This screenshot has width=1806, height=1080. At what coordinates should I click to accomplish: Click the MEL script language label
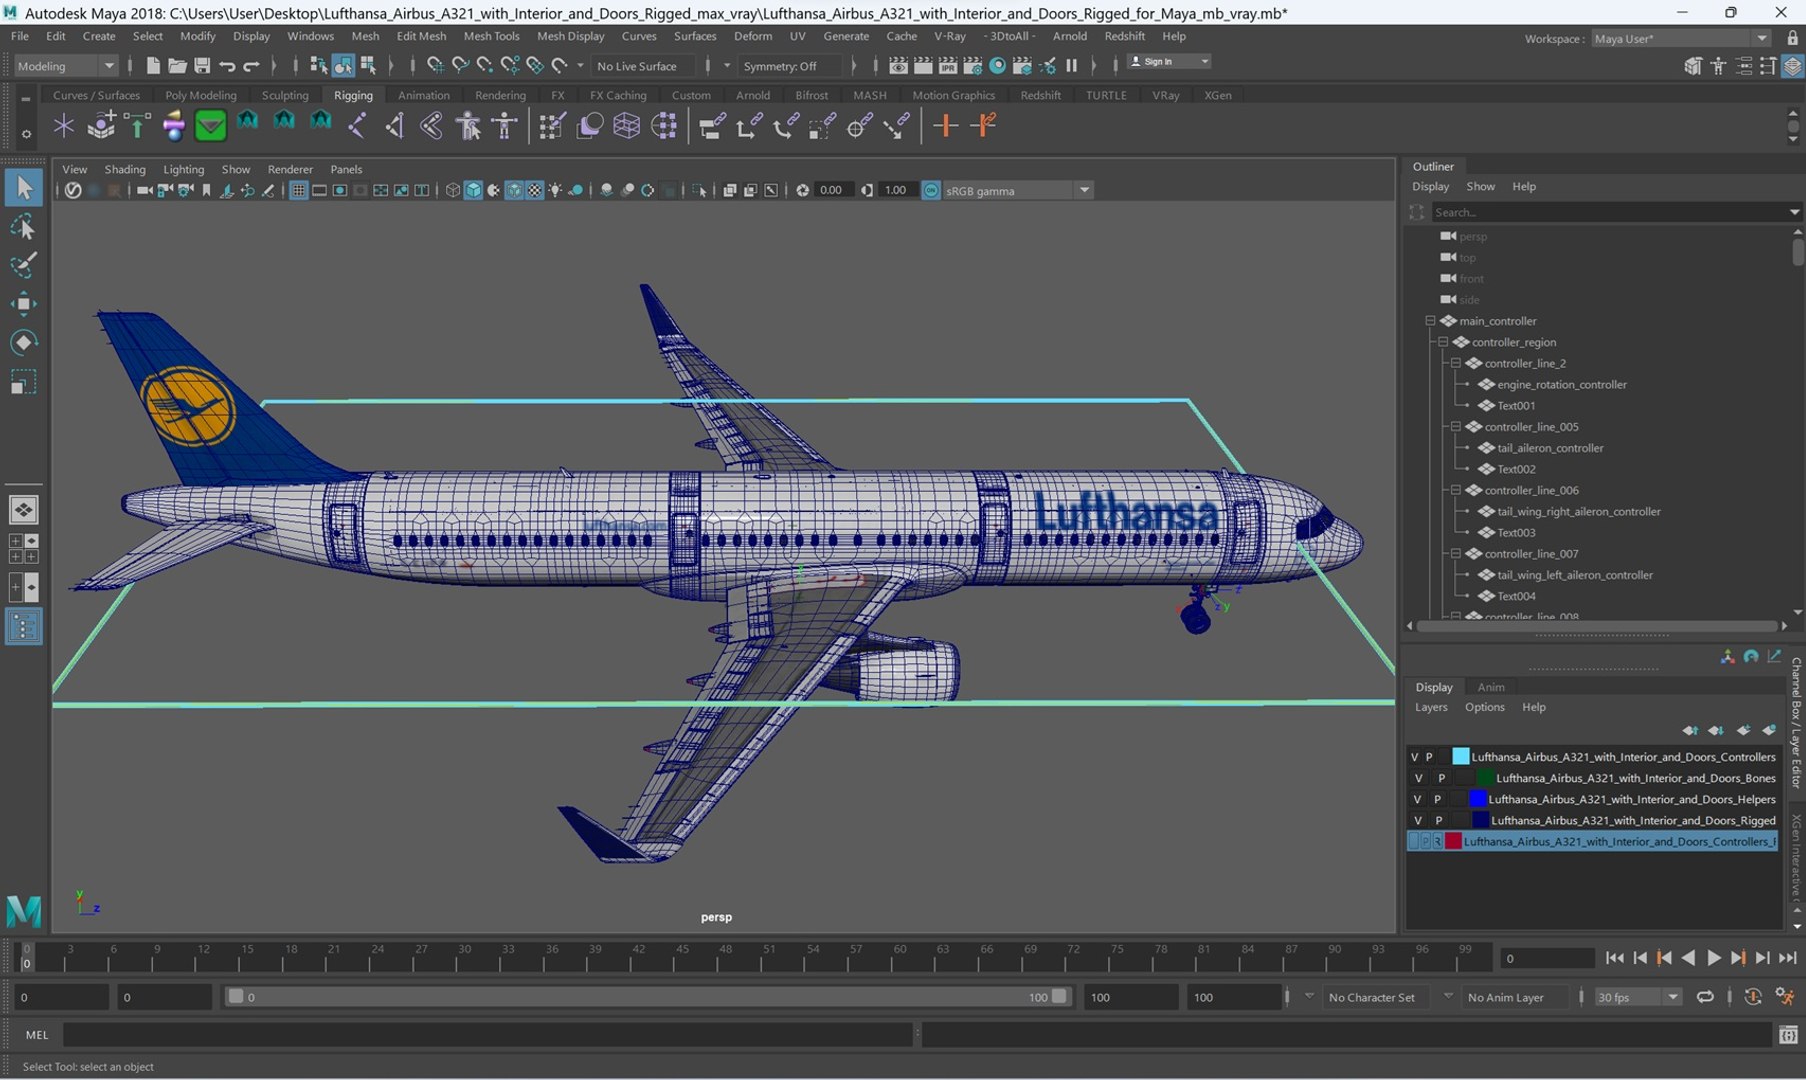36,1035
